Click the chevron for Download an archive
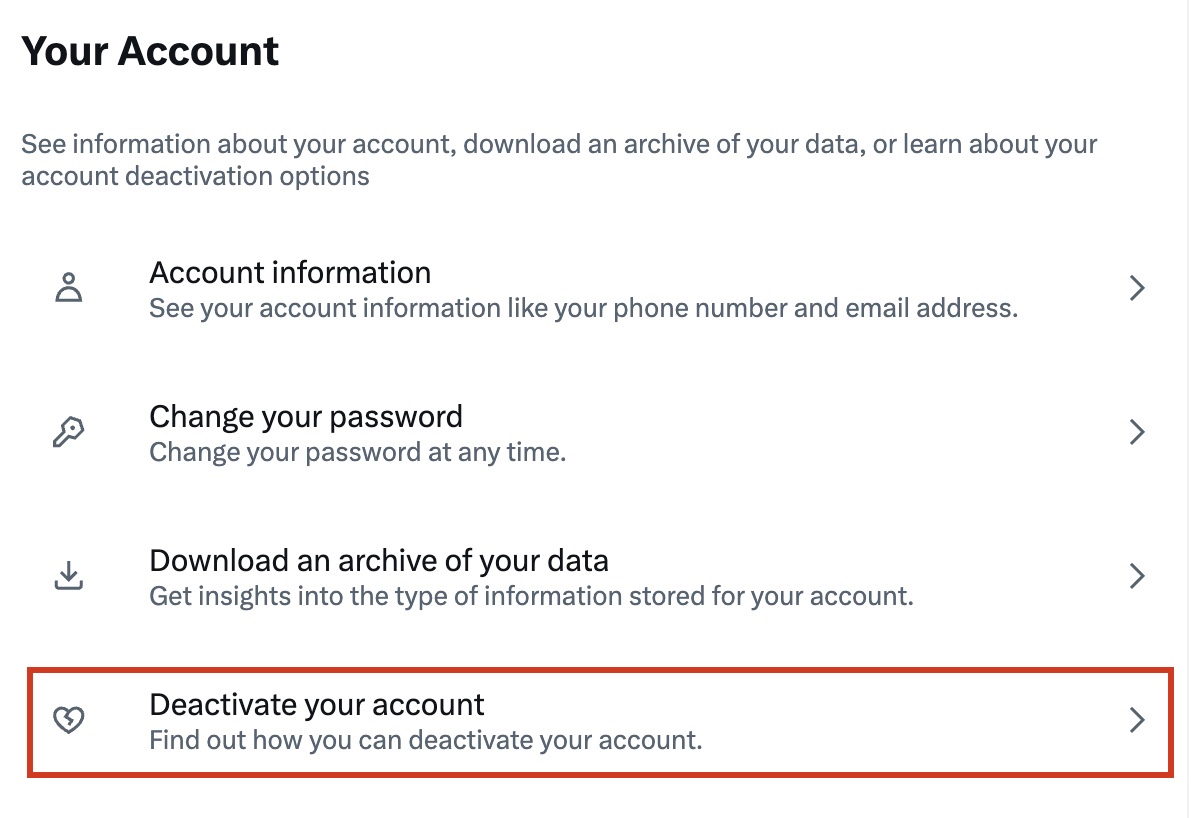This screenshot has height=818, width=1196. pos(1136,577)
